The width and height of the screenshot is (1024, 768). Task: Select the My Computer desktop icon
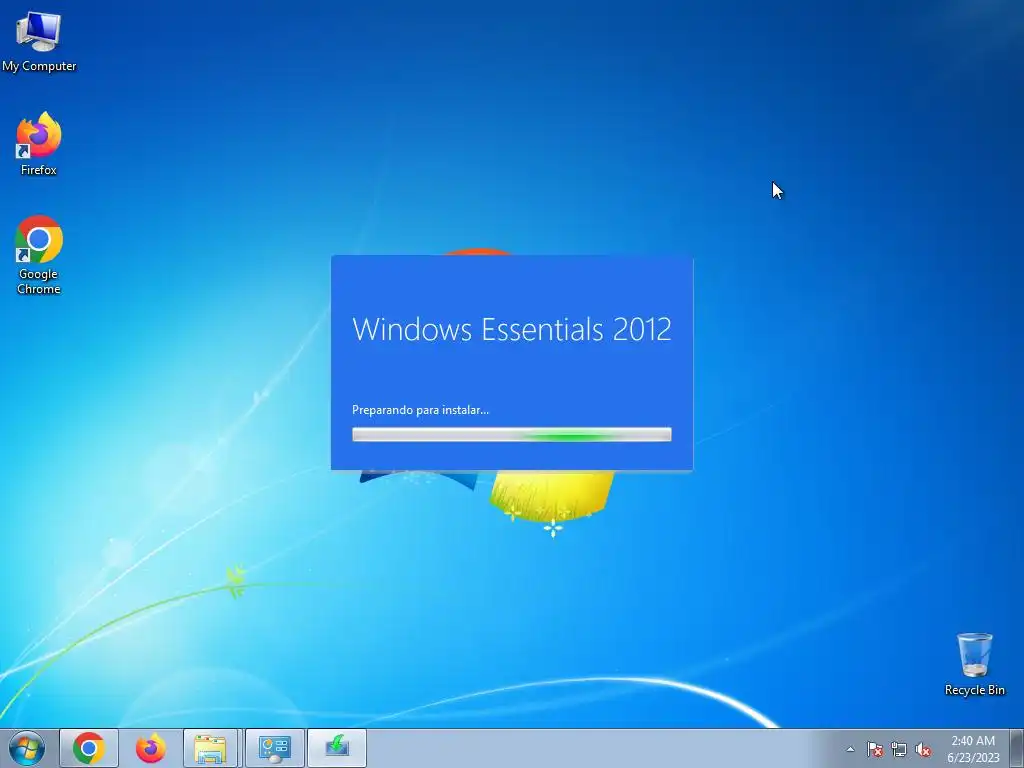coord(39,41)
